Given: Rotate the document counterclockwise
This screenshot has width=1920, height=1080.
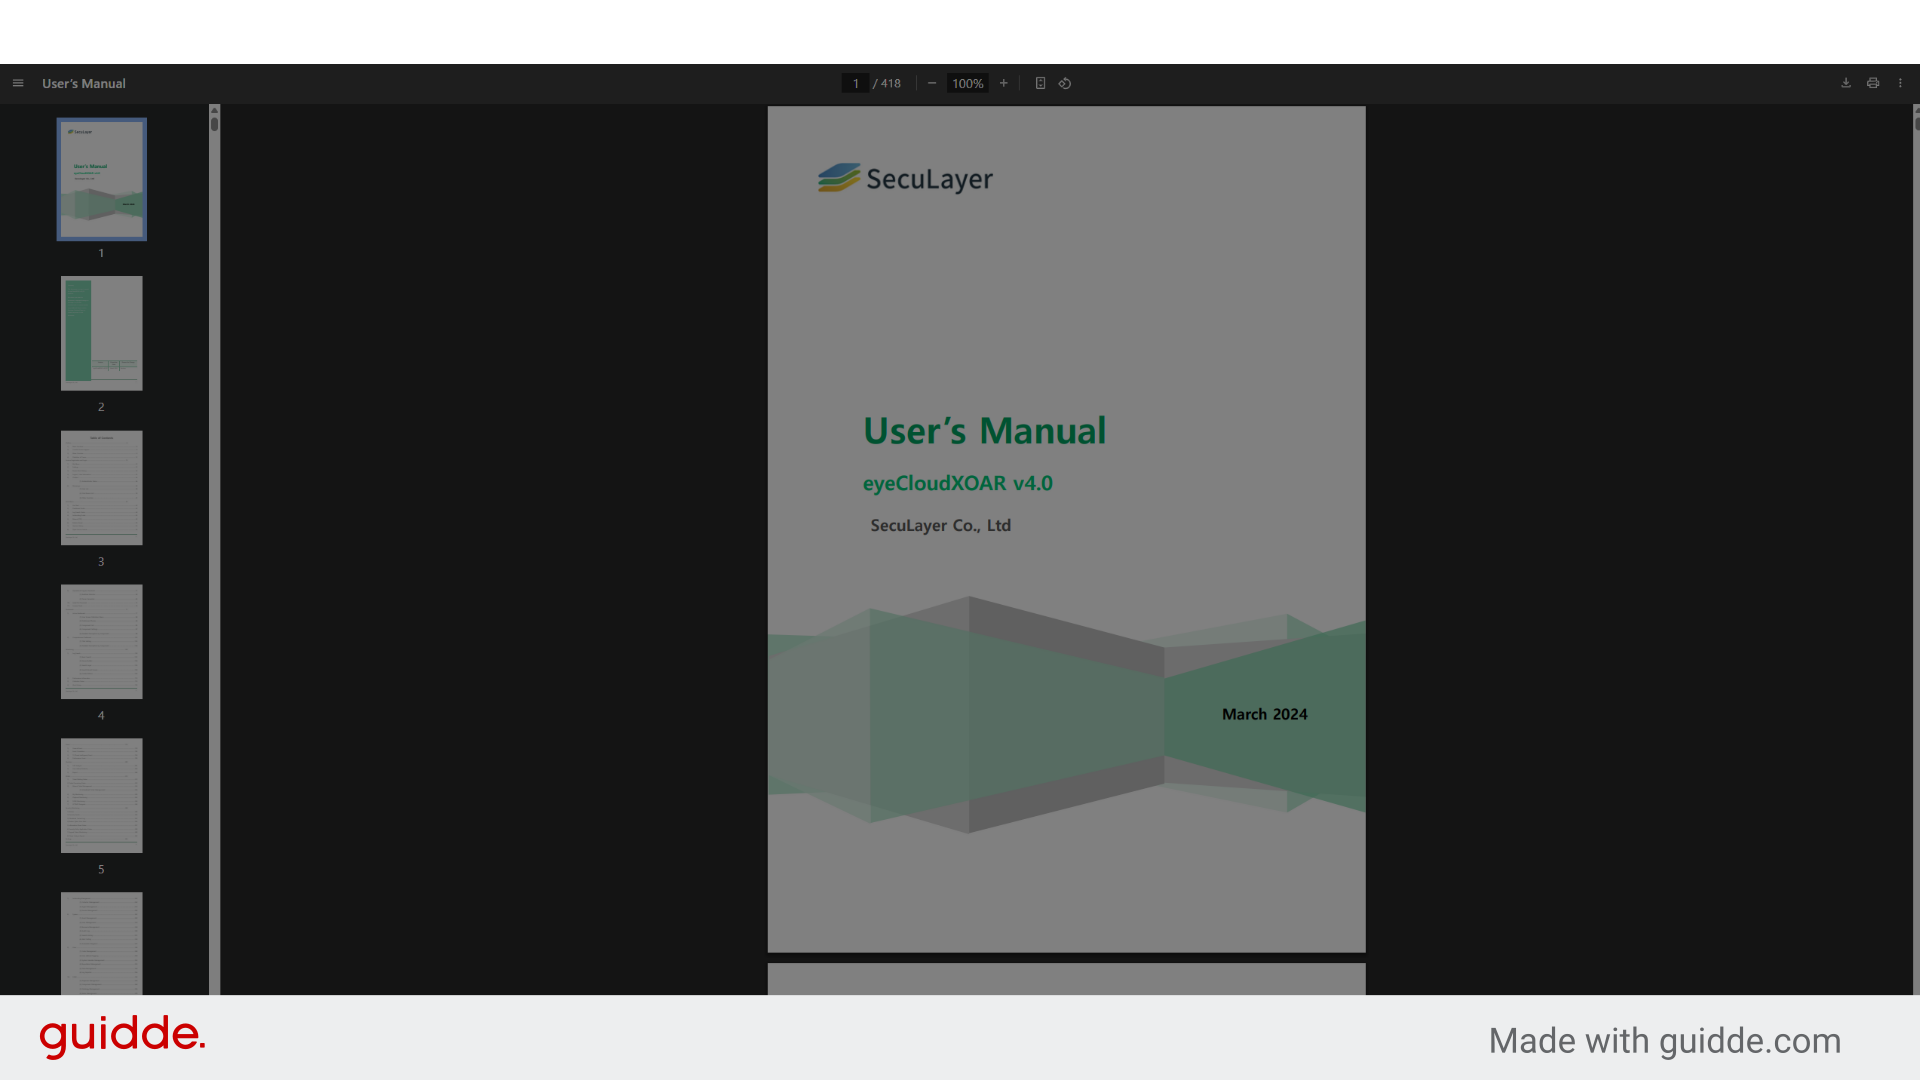Looking at the screenshot, I should pyautogui.click(x=1065, y=83).
